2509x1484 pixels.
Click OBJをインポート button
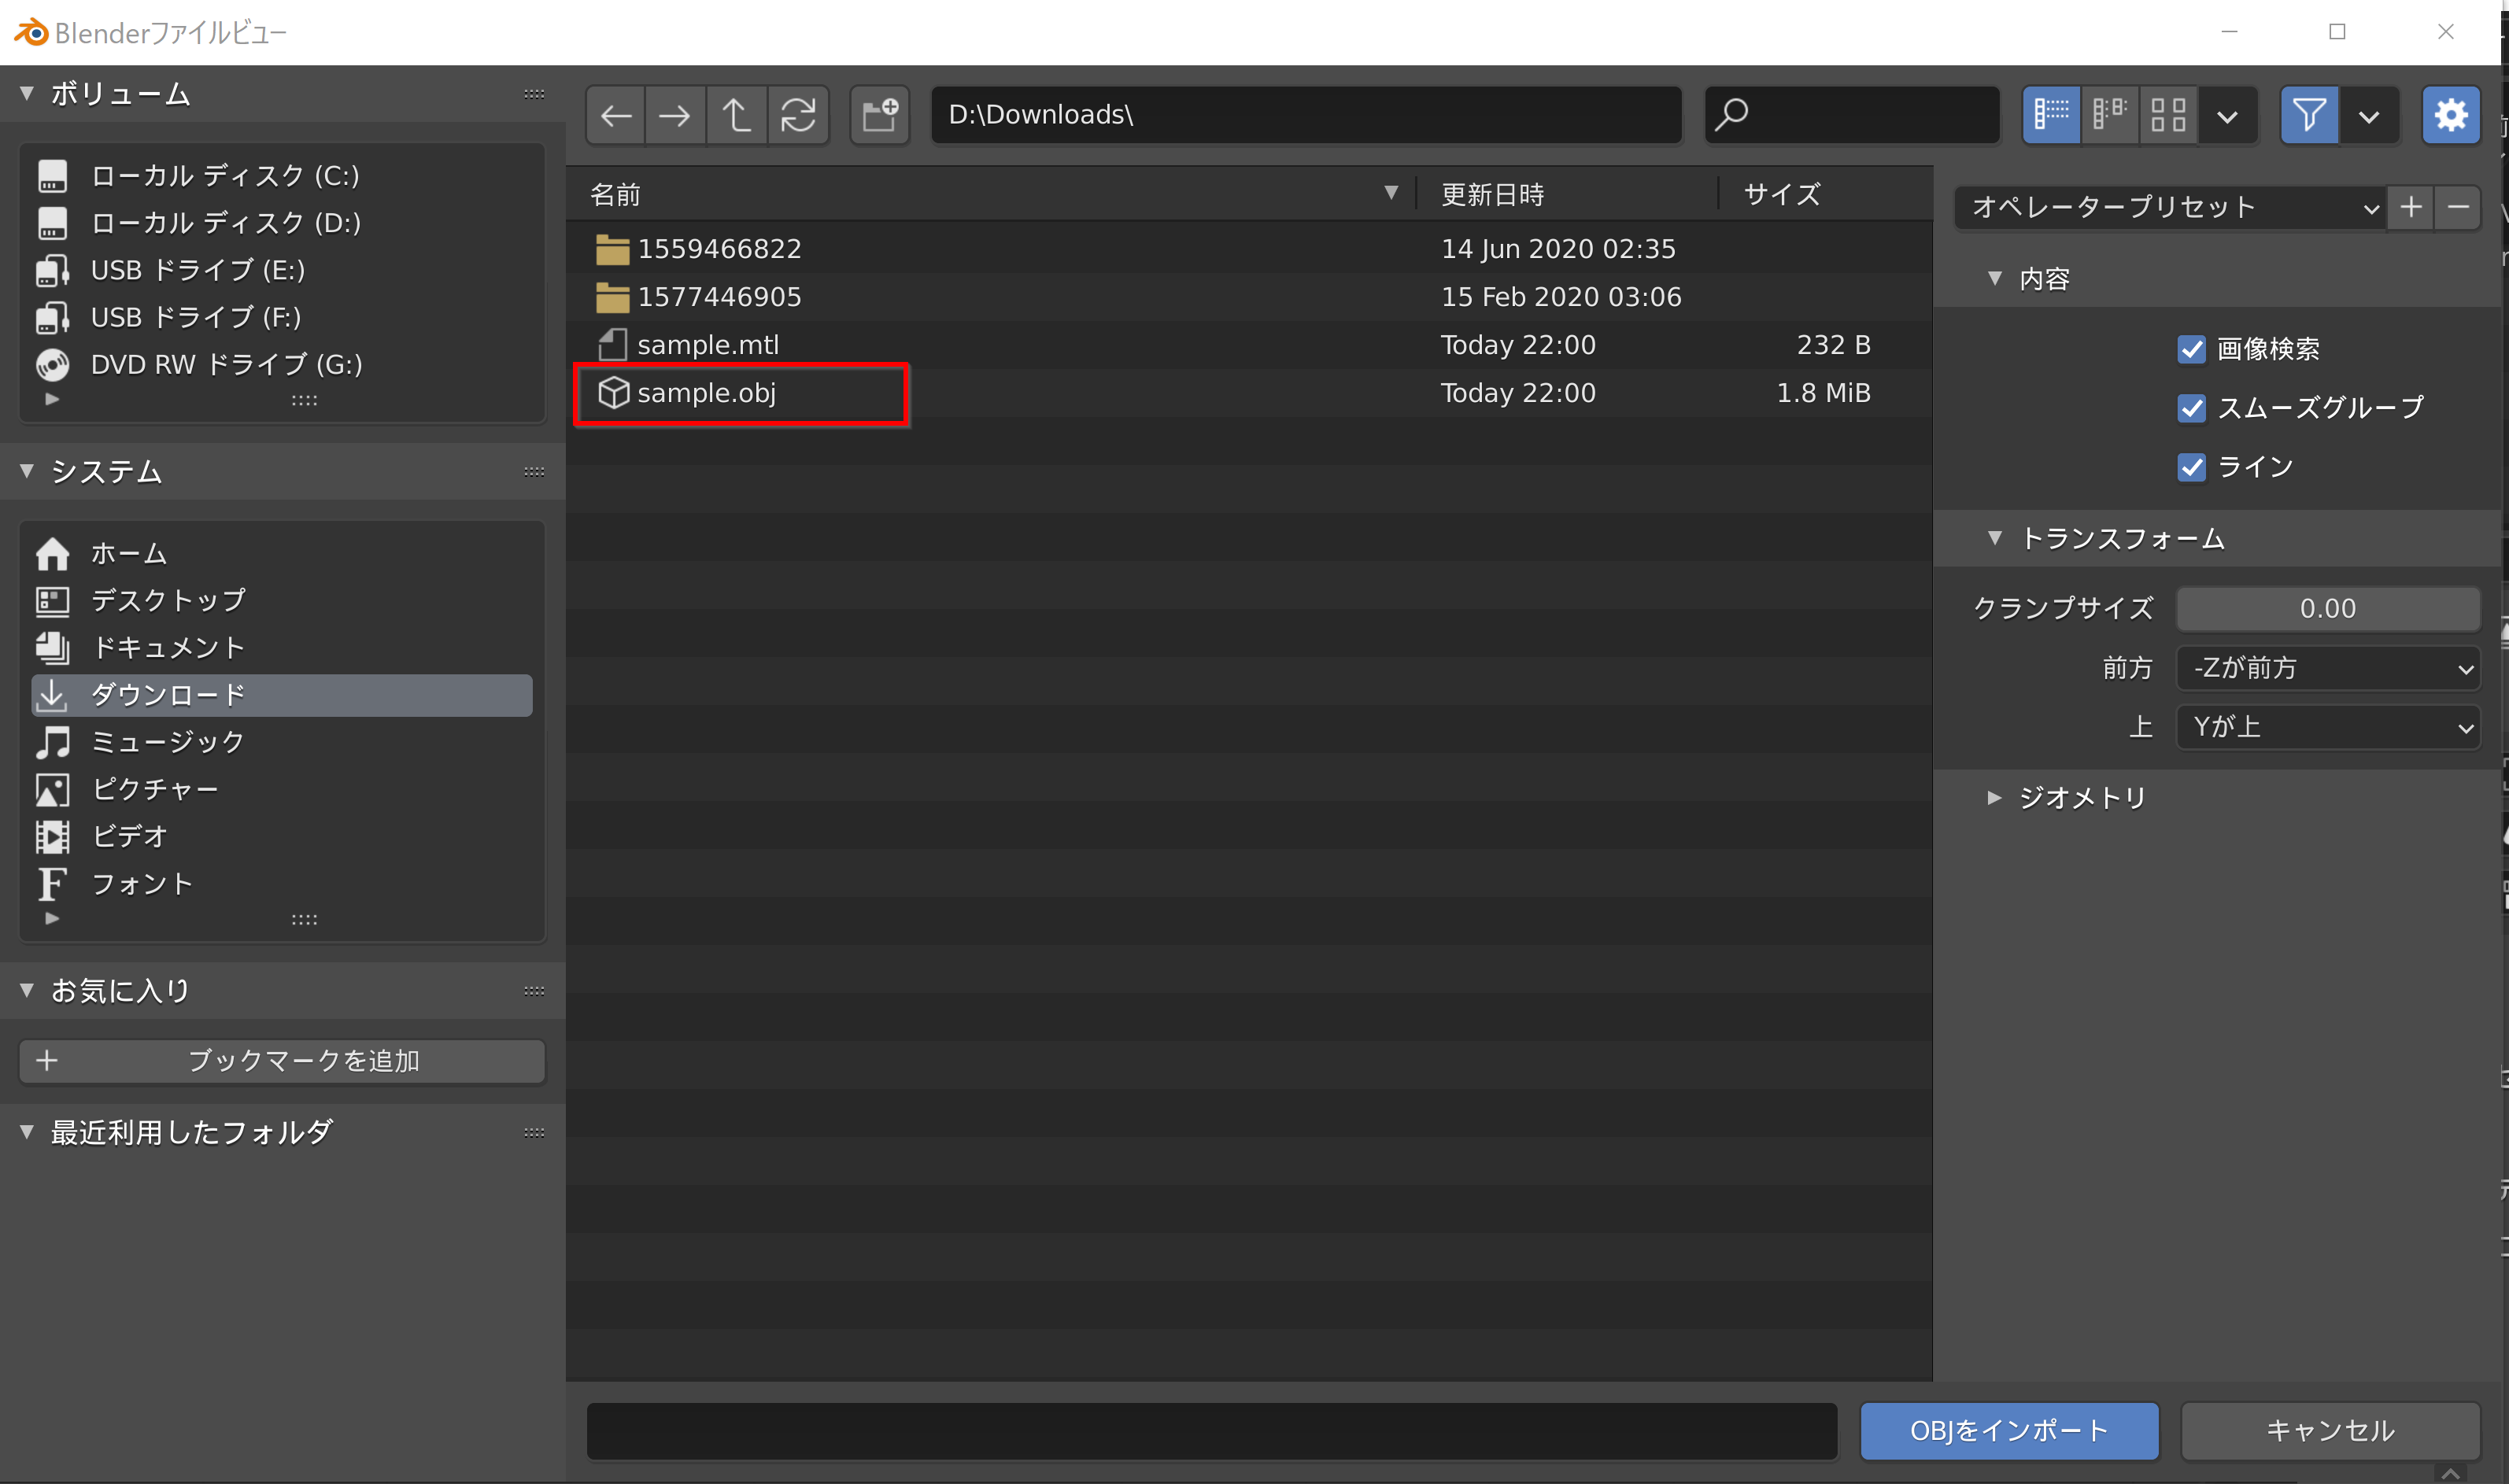2009,1431
